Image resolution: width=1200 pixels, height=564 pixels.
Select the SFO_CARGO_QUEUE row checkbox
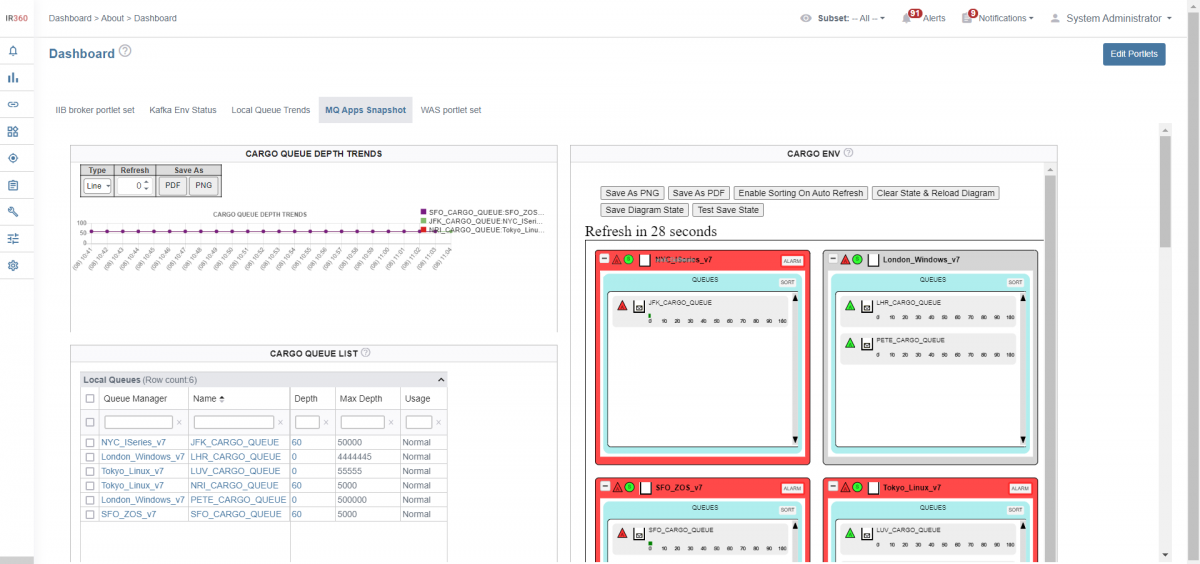click(90, 514)
